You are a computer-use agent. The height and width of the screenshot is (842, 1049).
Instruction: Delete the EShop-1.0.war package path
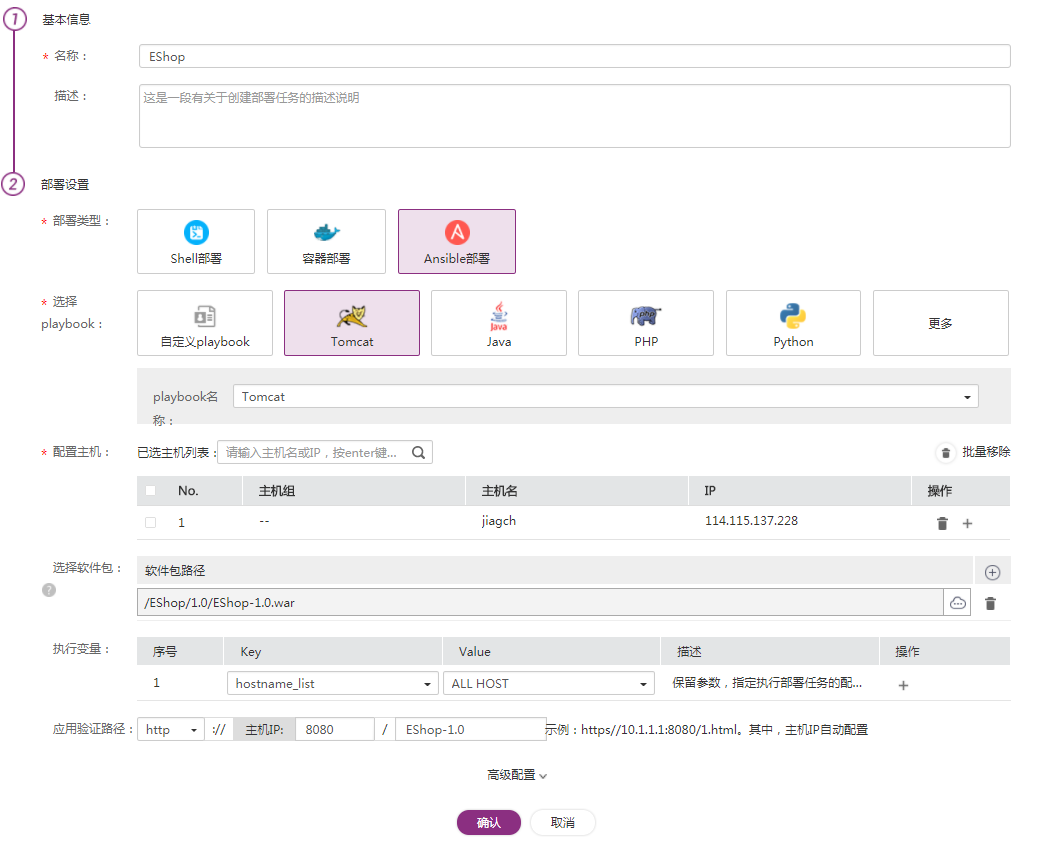click(x=991, y=603)
